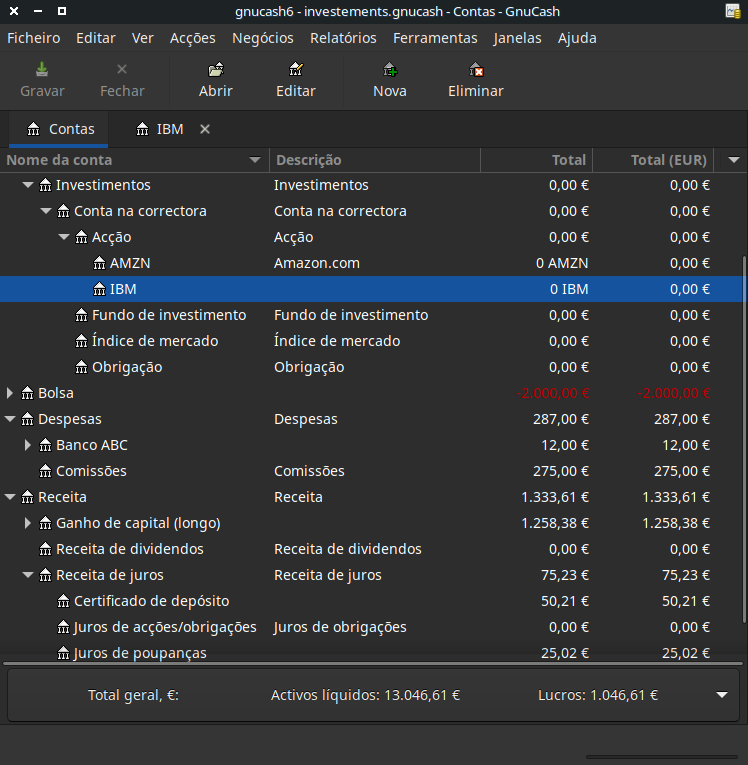Click the top-right window corner icon
This screenshot has height=765, width=748.
[x=733, y=11]
